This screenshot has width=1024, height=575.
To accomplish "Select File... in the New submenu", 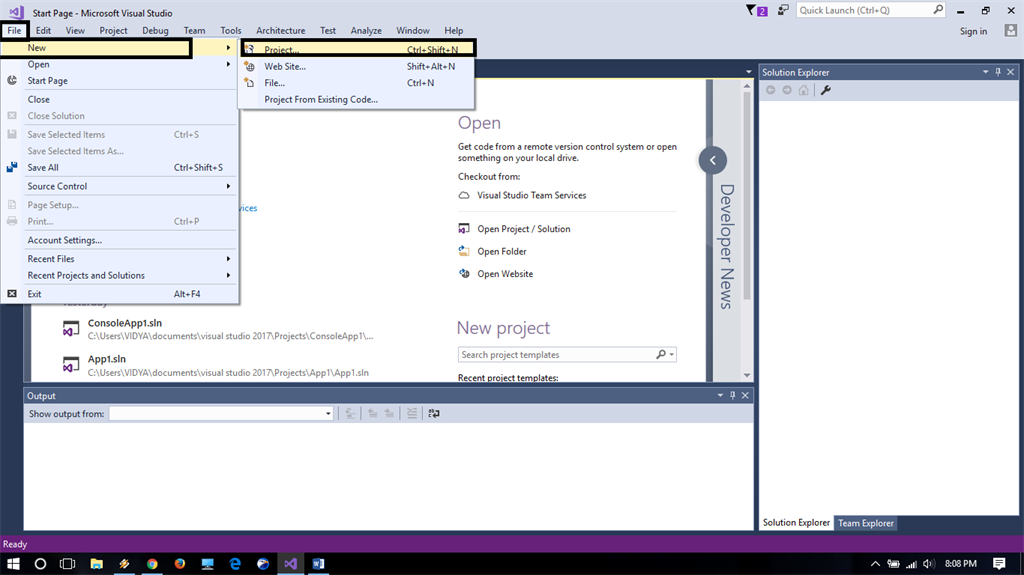I will [x=356, y=83].
